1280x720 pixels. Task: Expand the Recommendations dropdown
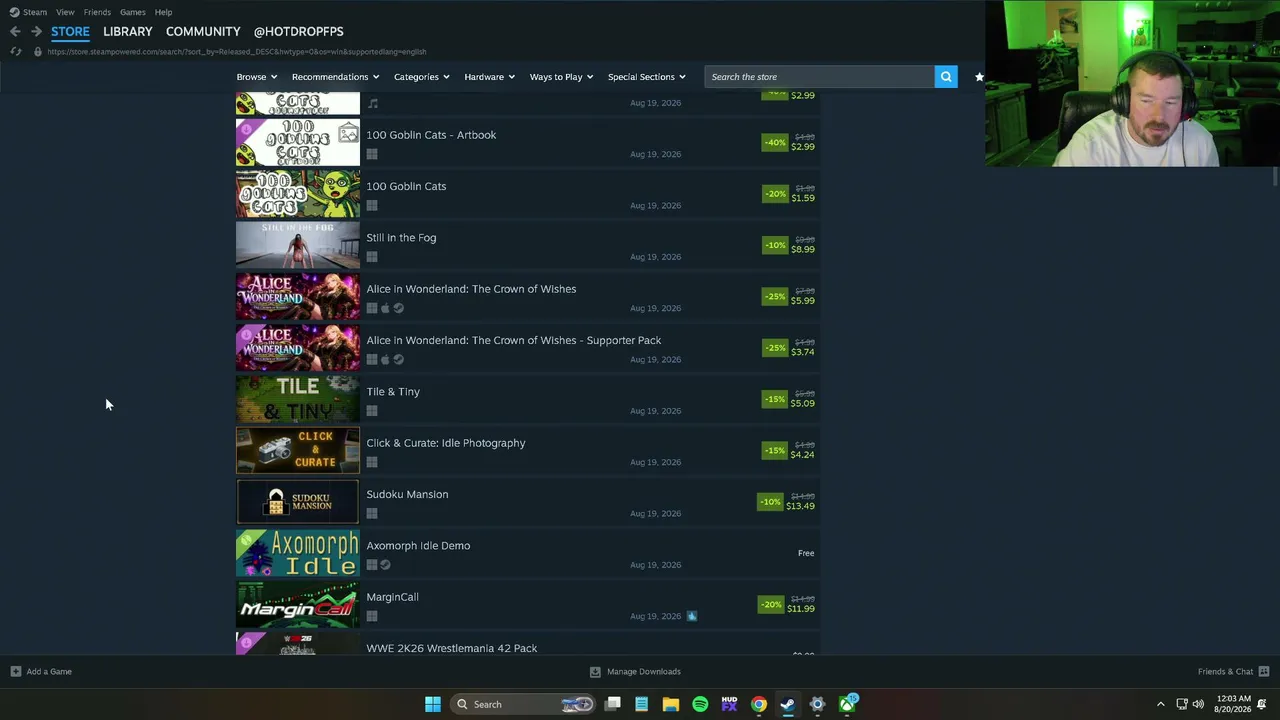[335, 77]
